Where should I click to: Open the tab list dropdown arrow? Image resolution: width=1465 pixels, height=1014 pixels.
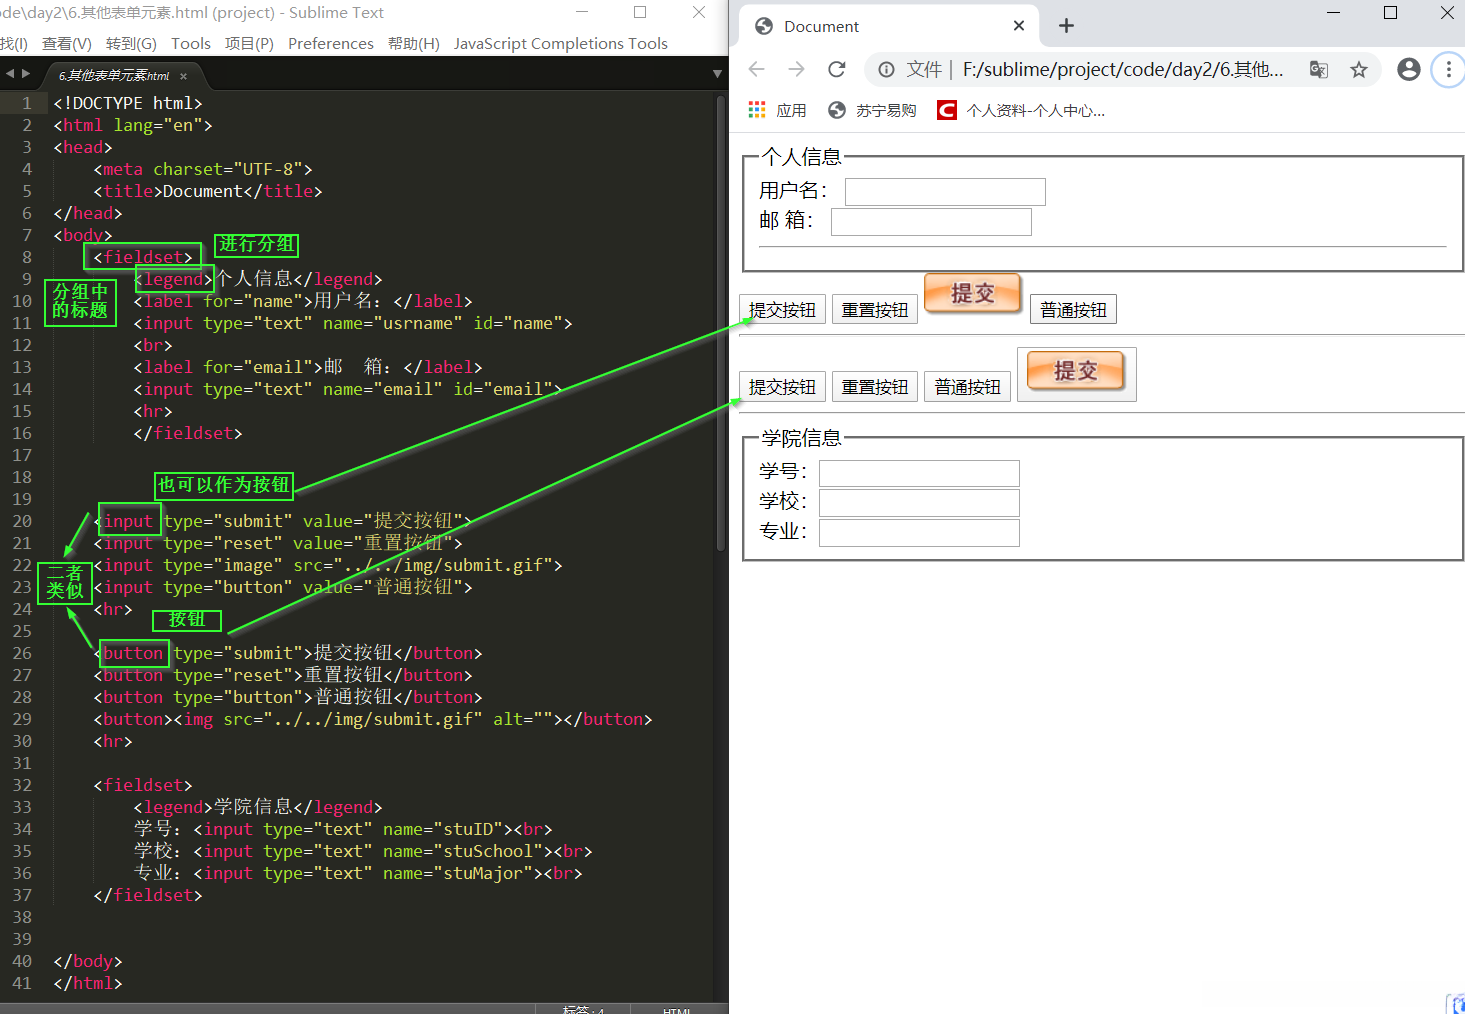click(x=717, y=74)
